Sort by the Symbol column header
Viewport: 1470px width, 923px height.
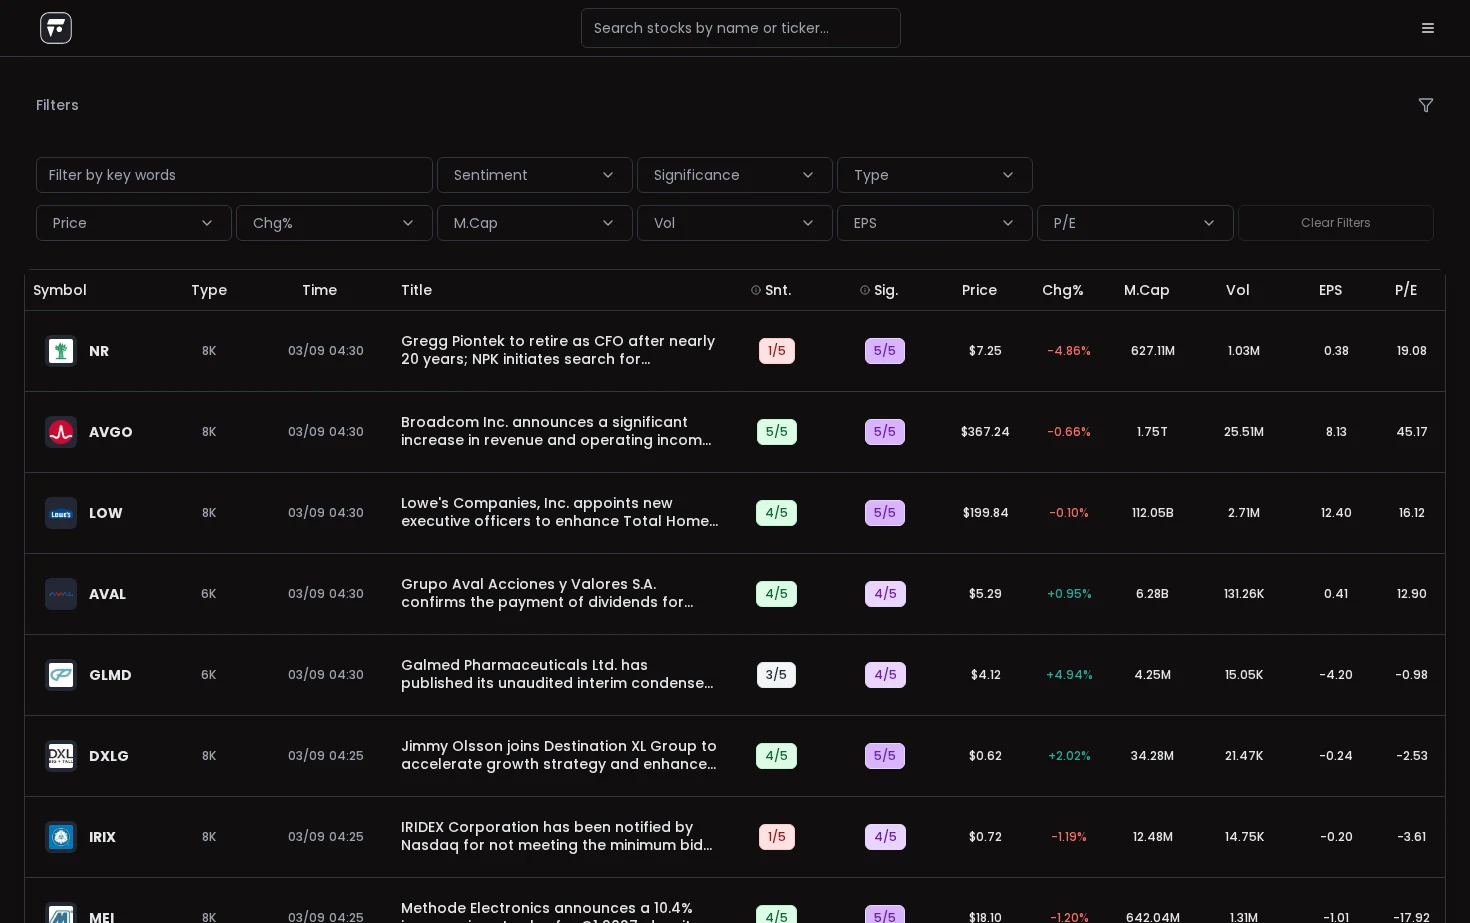pyautogui.click(x=60, y=290)
